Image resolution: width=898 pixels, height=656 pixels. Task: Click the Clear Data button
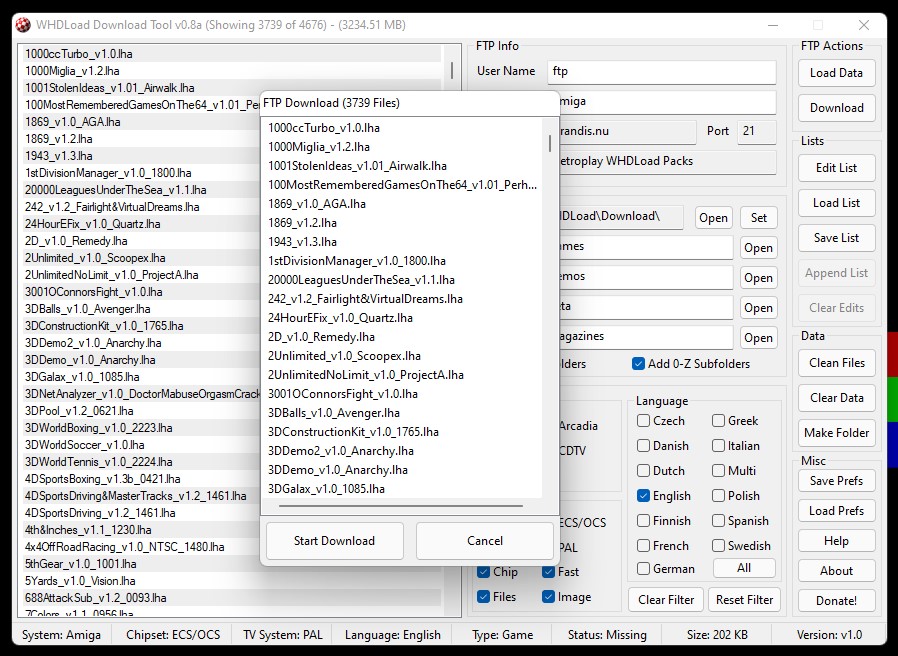(836, 398)
